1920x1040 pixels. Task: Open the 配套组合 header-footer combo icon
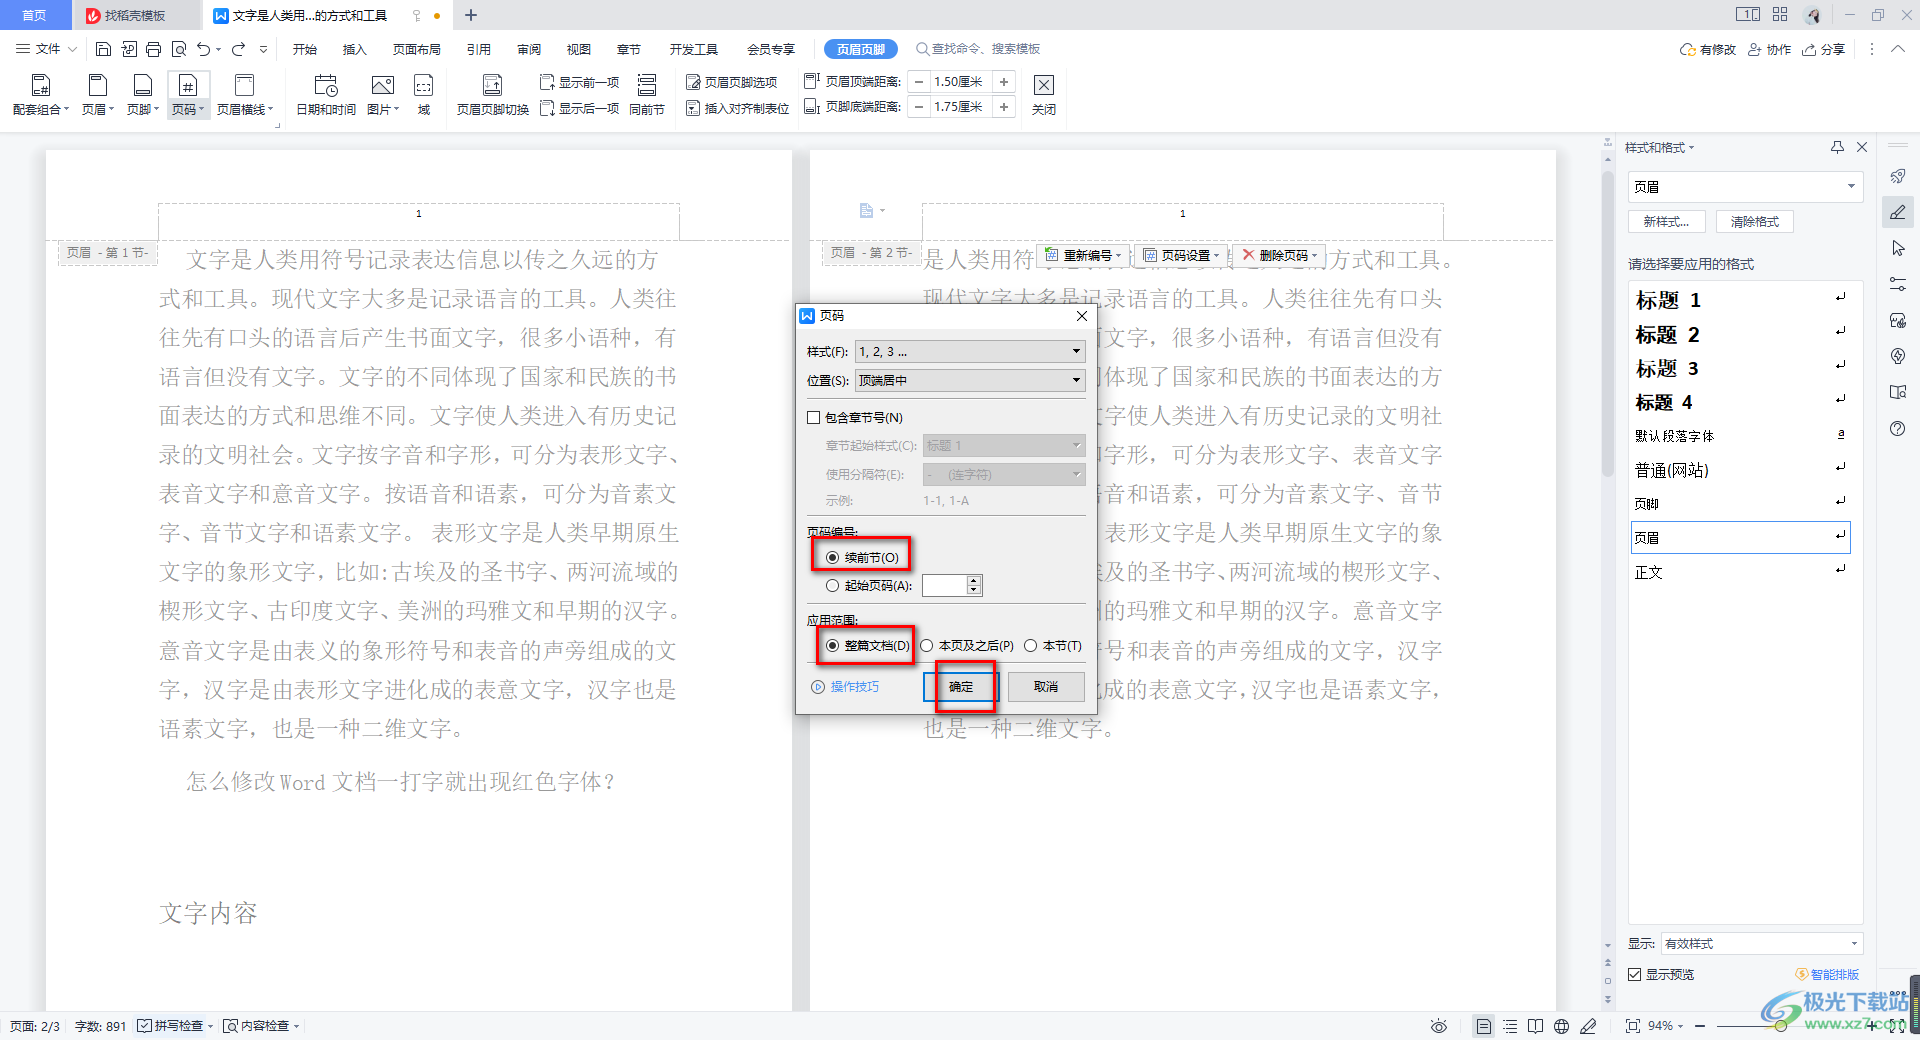point(41,95)
